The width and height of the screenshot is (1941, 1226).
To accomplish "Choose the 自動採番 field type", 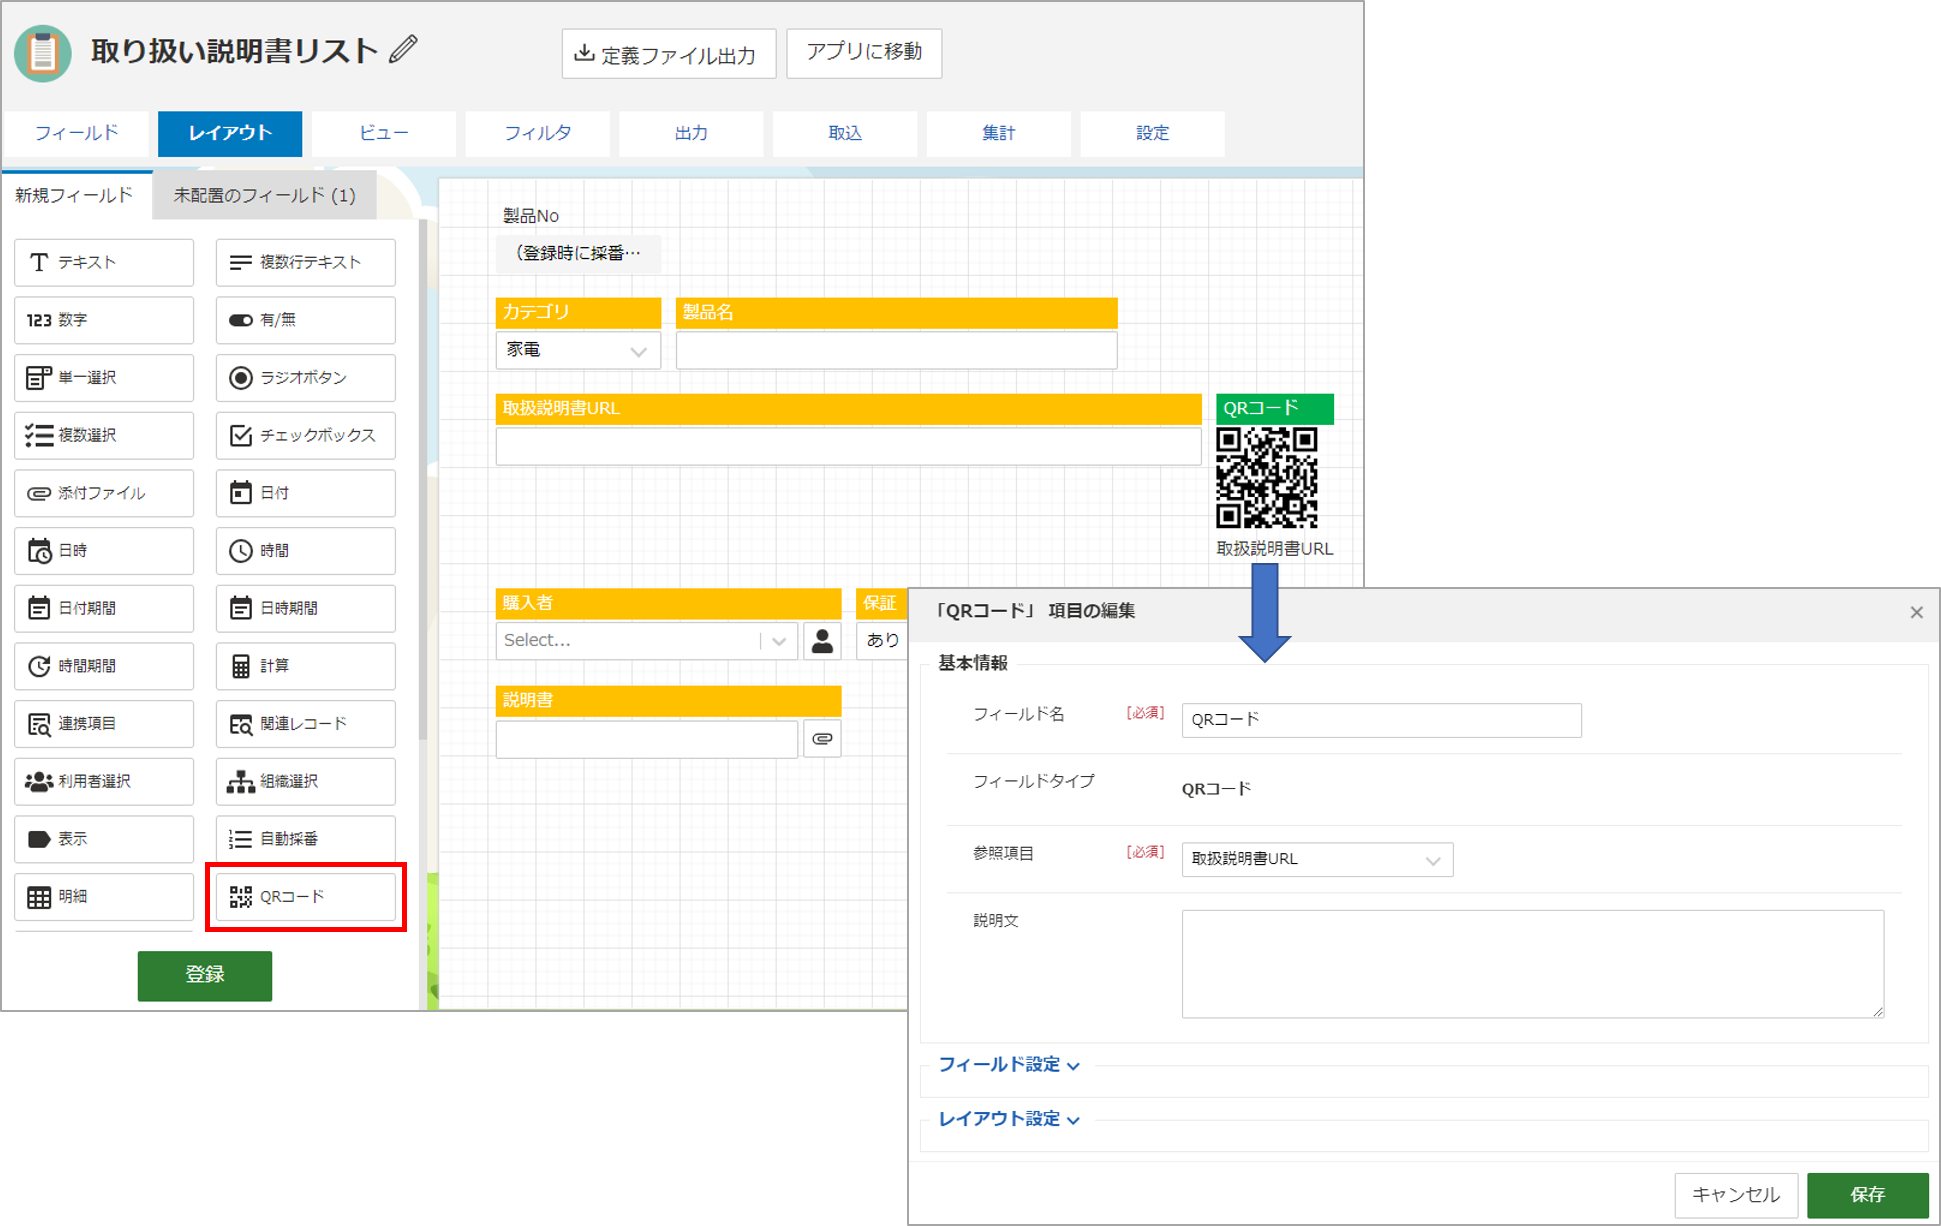I will coord(306,839).
